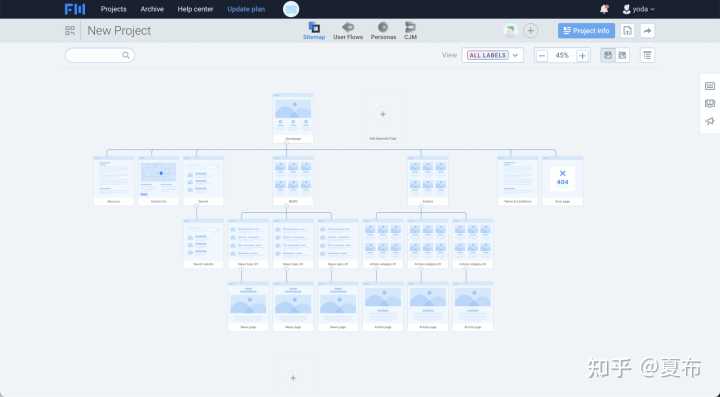Click the Project info button
Viewport: 720px width, 397px height.
[x=586, y=31]
